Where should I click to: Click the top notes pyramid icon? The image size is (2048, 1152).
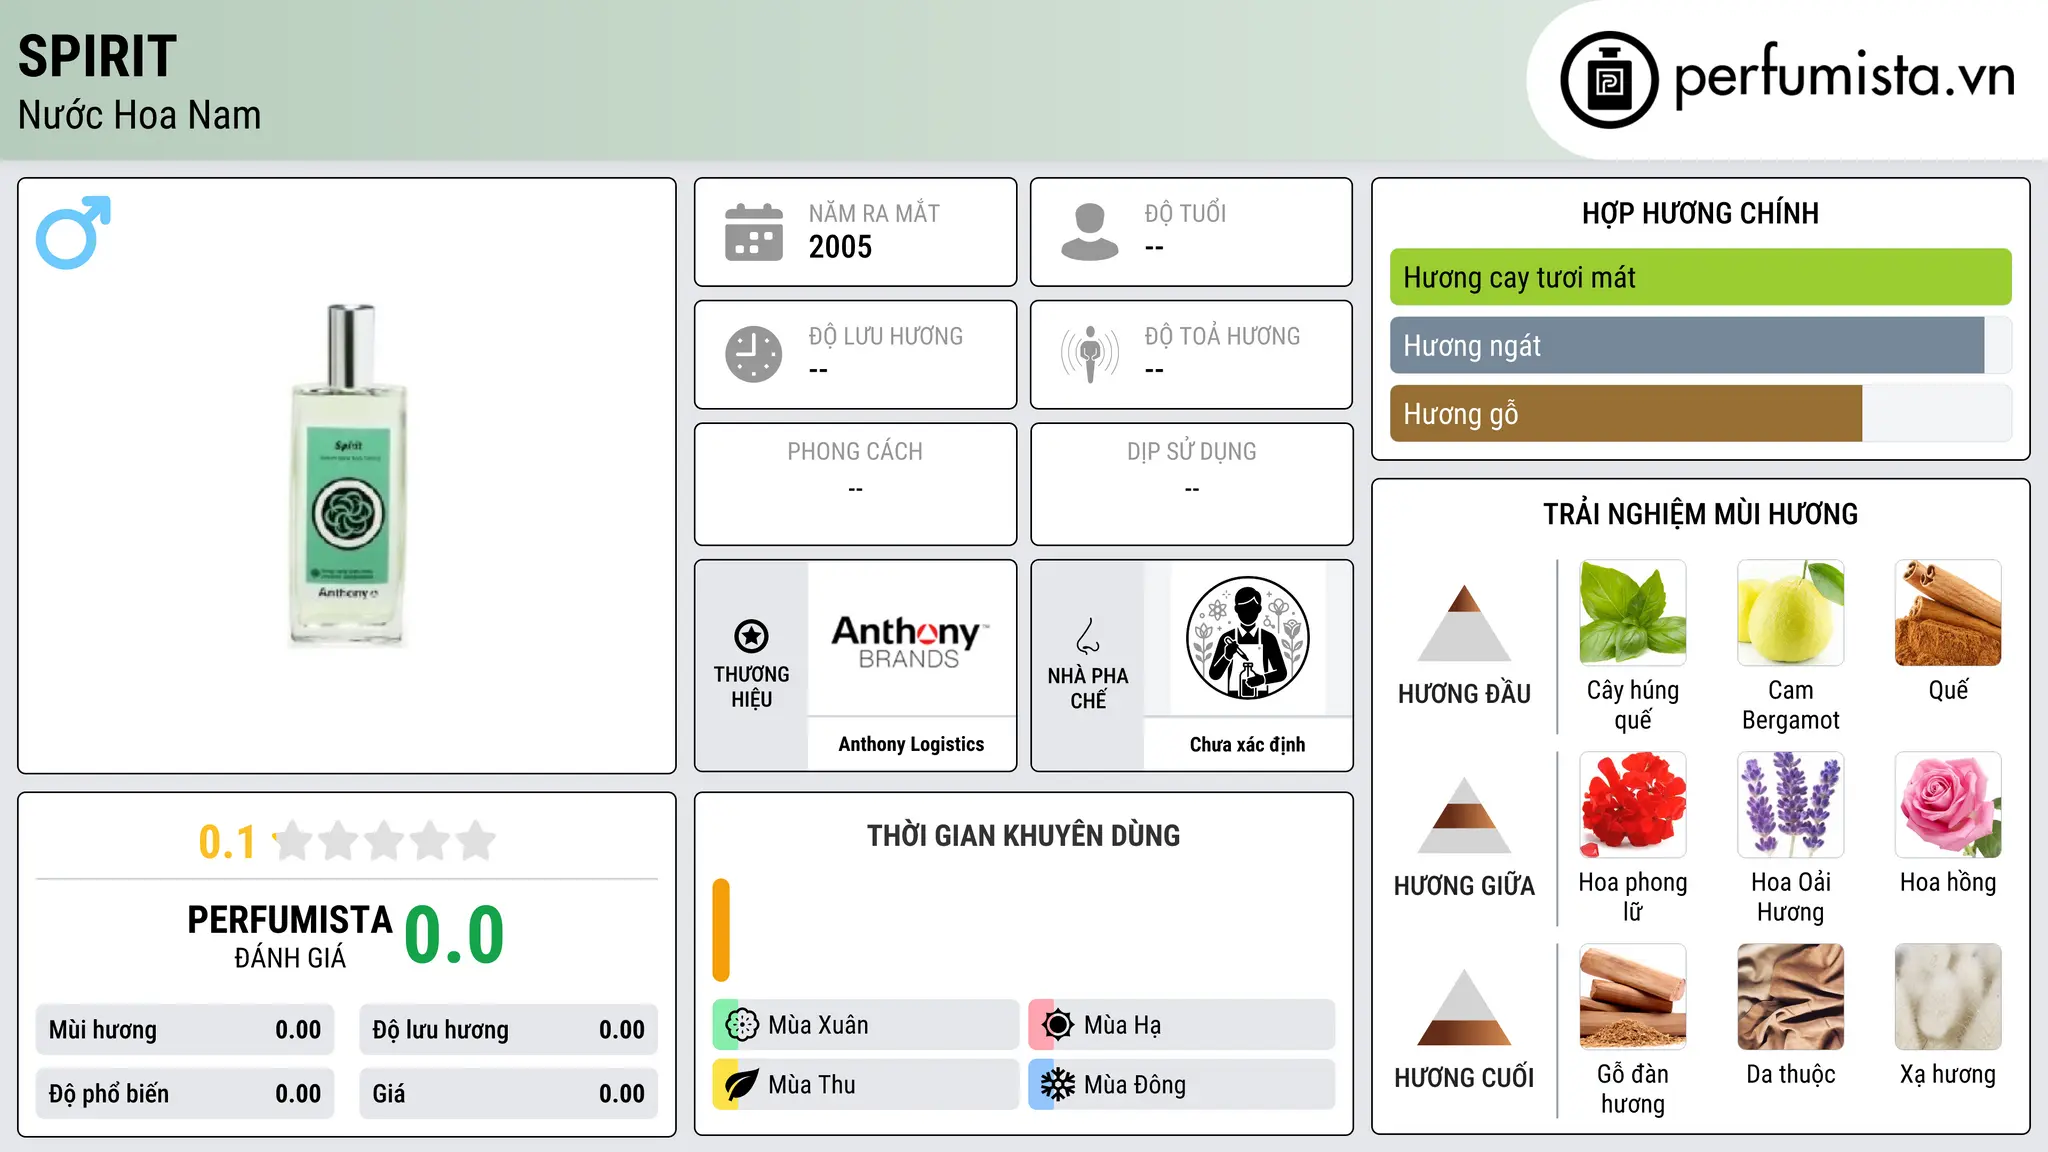coord(1464,623)
